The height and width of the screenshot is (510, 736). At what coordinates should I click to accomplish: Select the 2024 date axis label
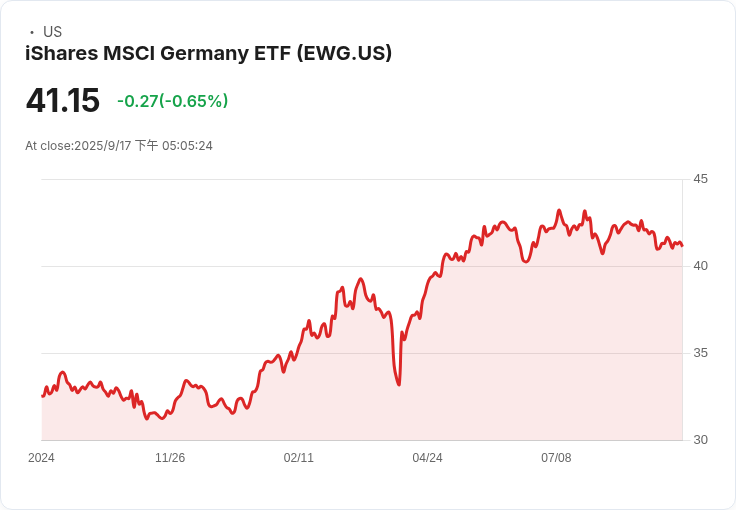tap(41, 458)
